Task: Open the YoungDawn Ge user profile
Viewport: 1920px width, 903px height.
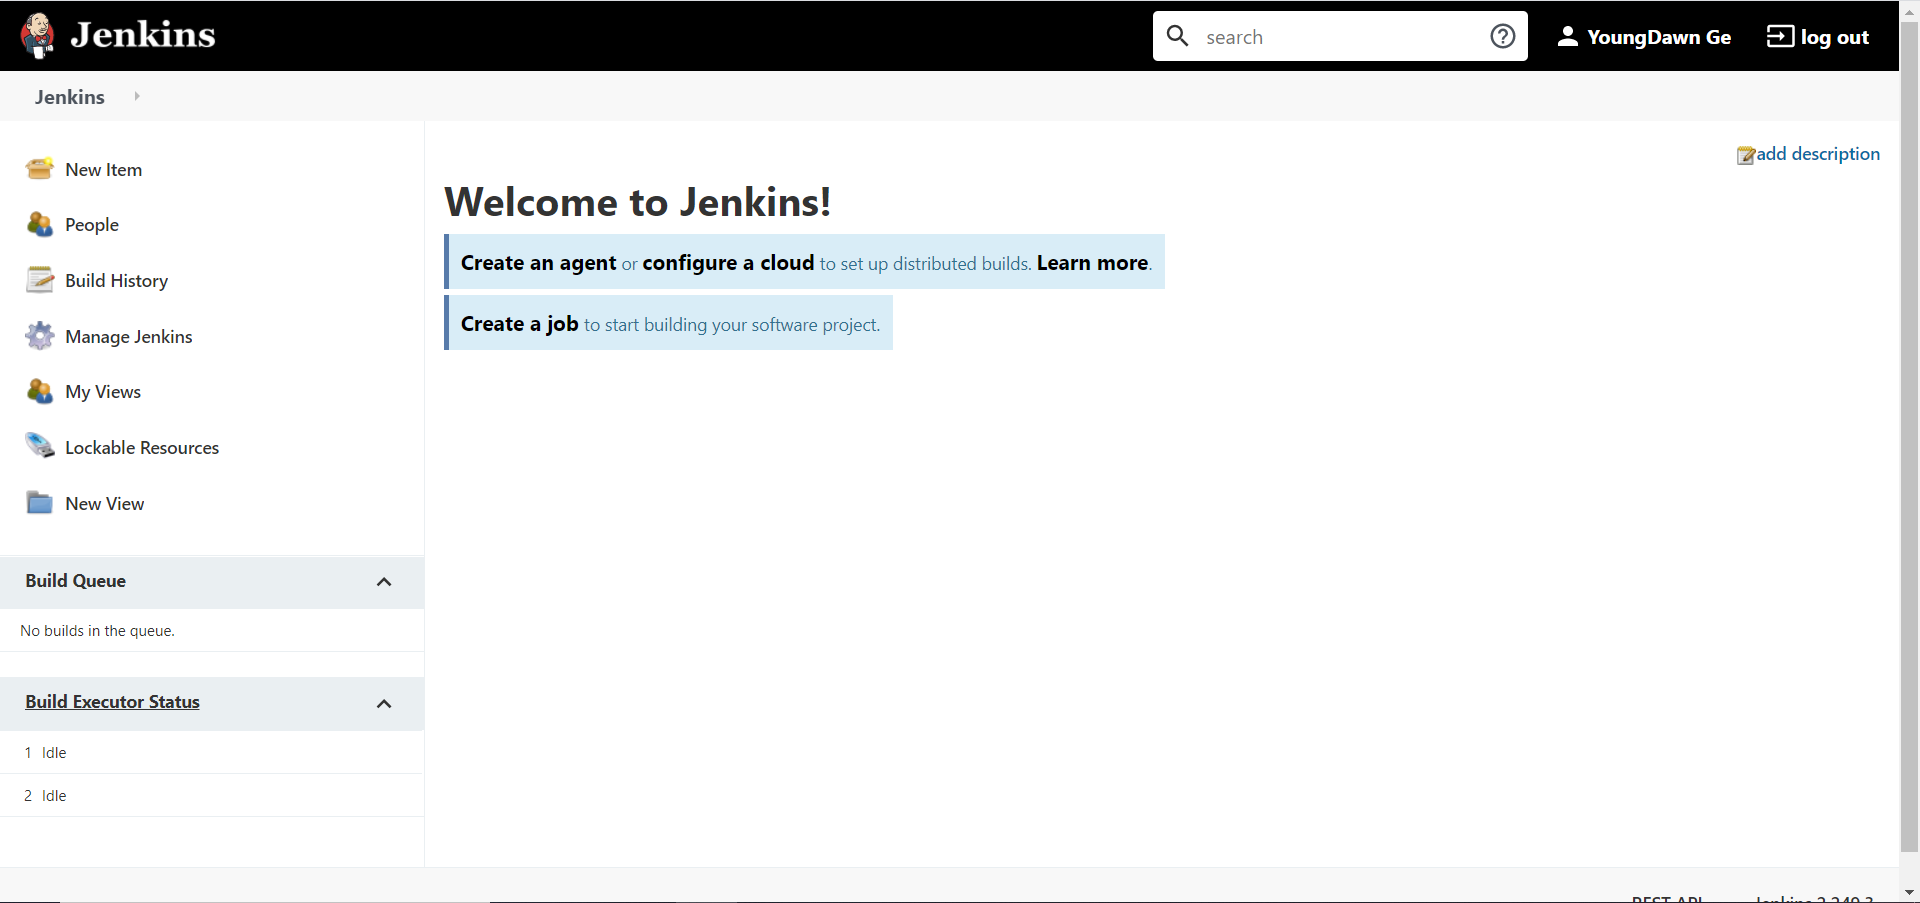Action: click(x=1659, y=36)
